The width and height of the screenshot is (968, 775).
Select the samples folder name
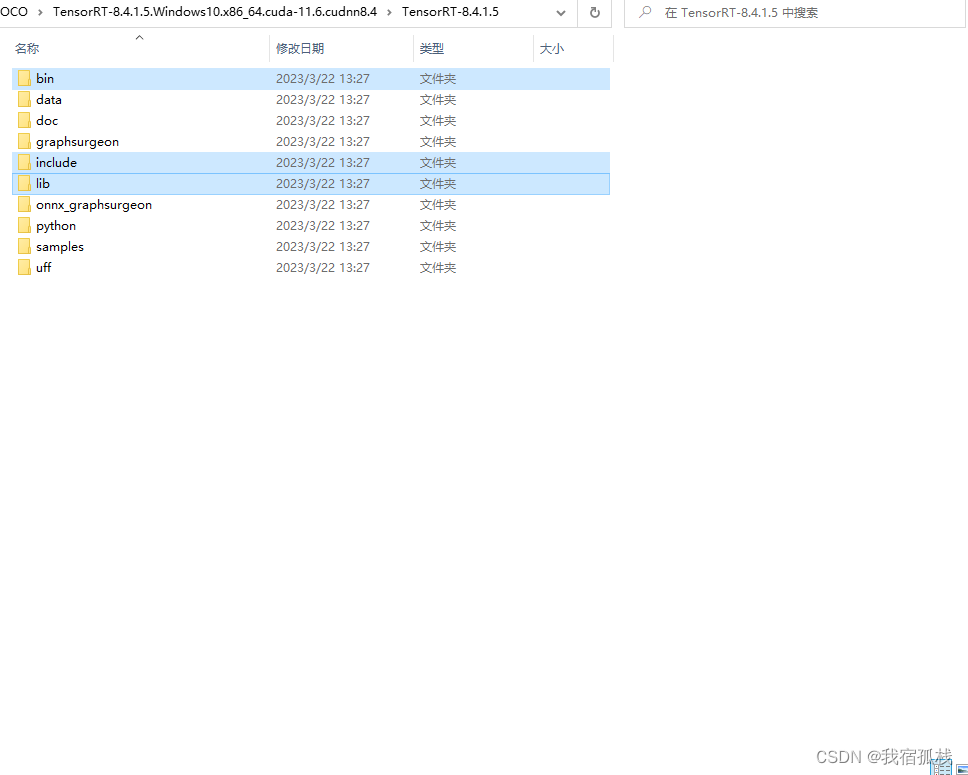(x=60, y=246)
